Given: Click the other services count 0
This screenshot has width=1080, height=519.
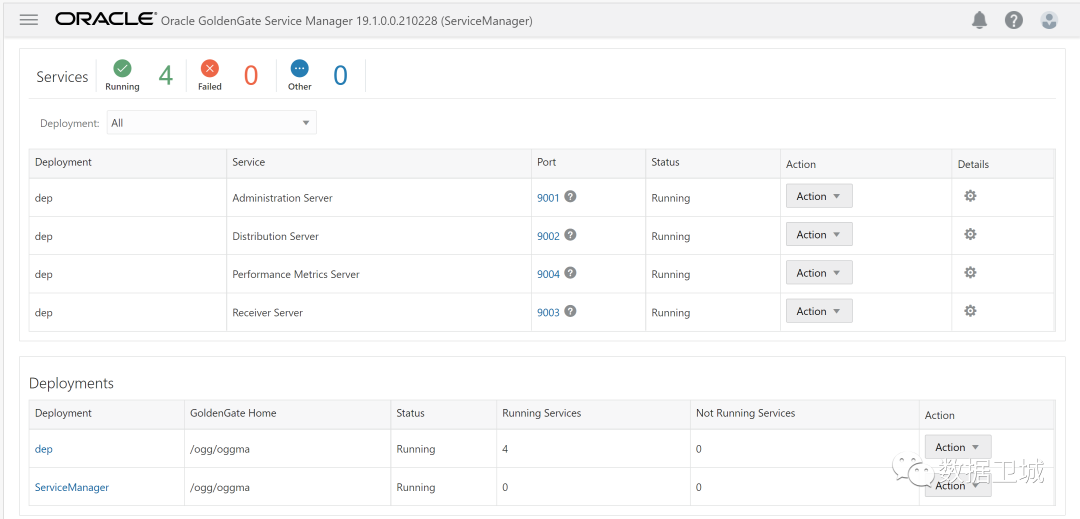Looking at the screenshot, I should tap(340, 75).
